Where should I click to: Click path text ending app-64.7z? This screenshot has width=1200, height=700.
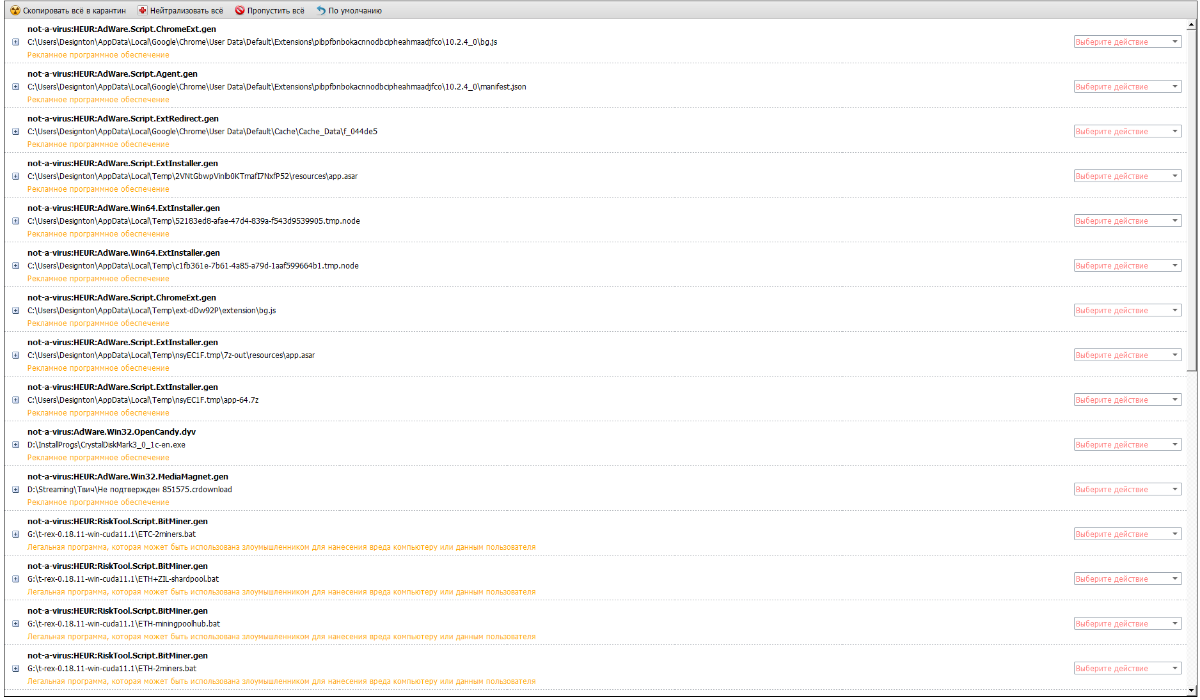pos(143,400)
